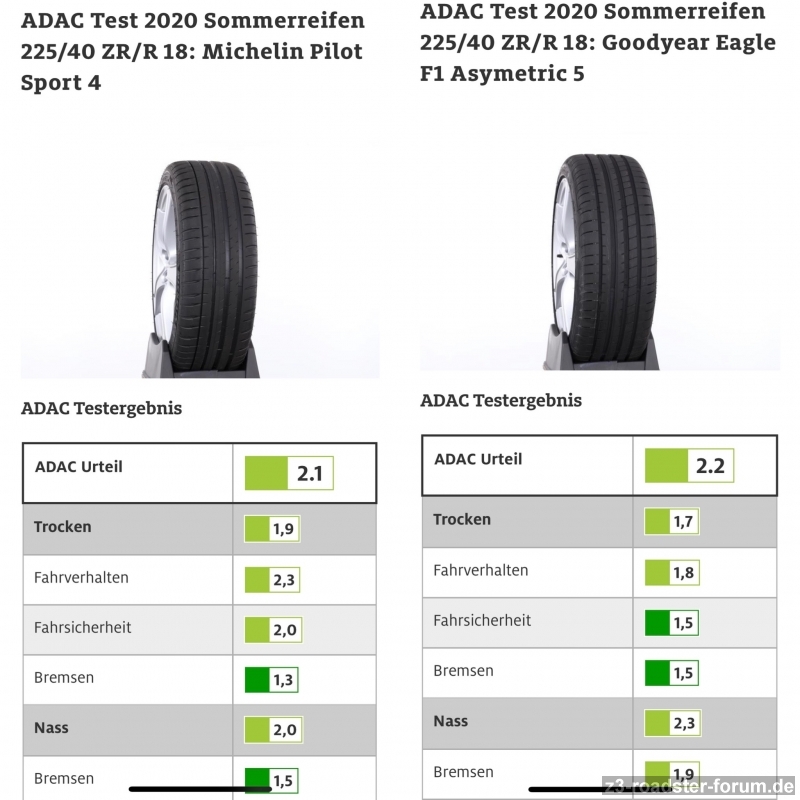800x800 pixels.
Task: Select the 2.1 ADAC Urteil score badge
Action: pos(289,473)
